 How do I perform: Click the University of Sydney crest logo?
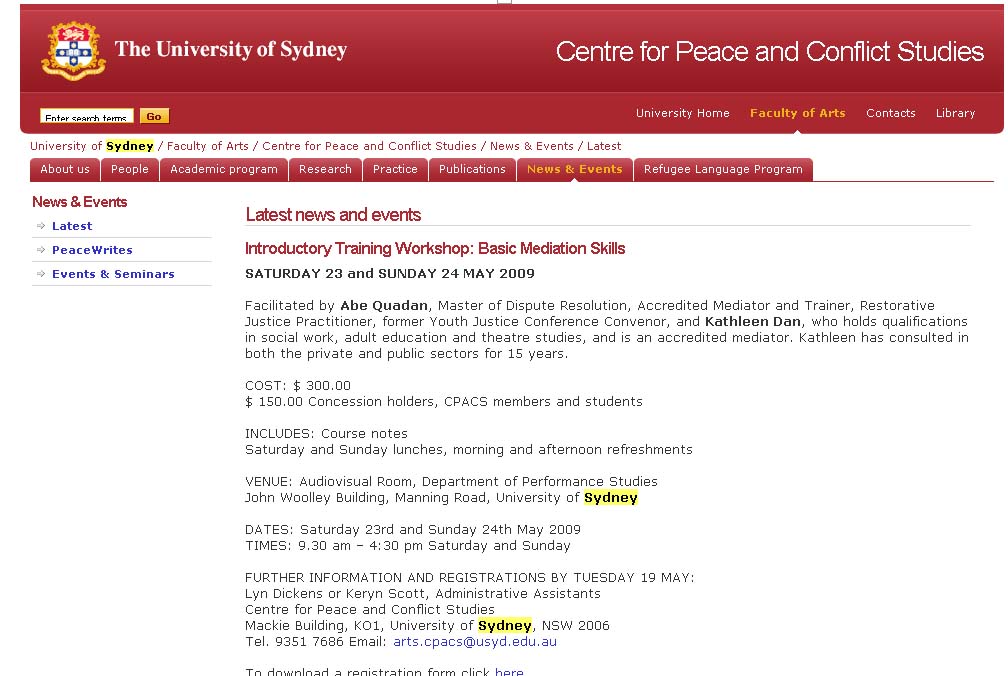click(73, 51)
